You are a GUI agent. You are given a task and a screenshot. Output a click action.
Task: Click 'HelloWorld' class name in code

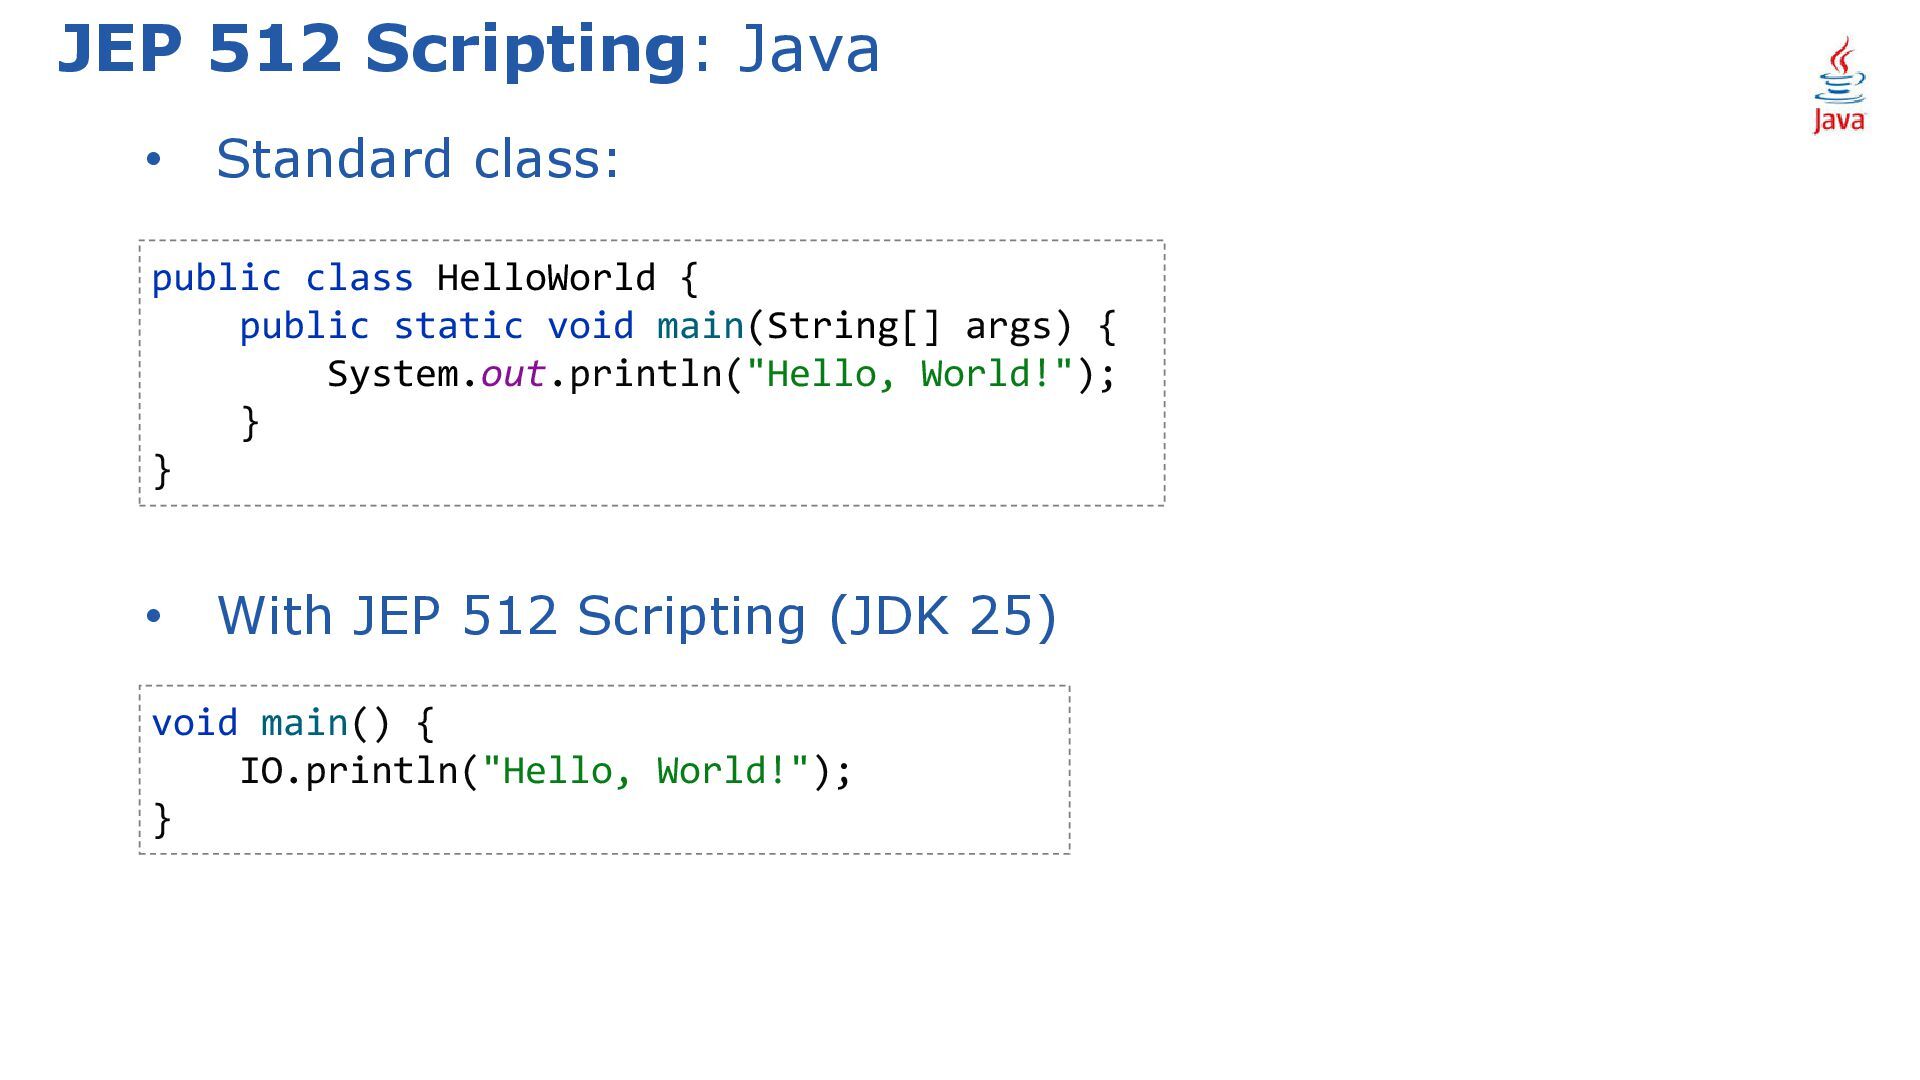coord(545,277)
